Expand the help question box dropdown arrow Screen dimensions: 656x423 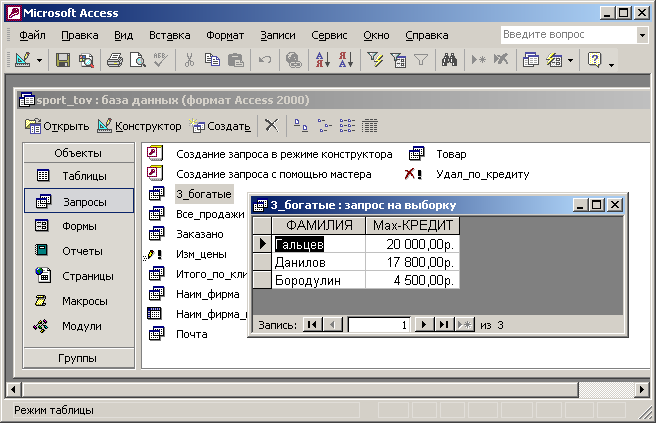click(x=642, y=35)
